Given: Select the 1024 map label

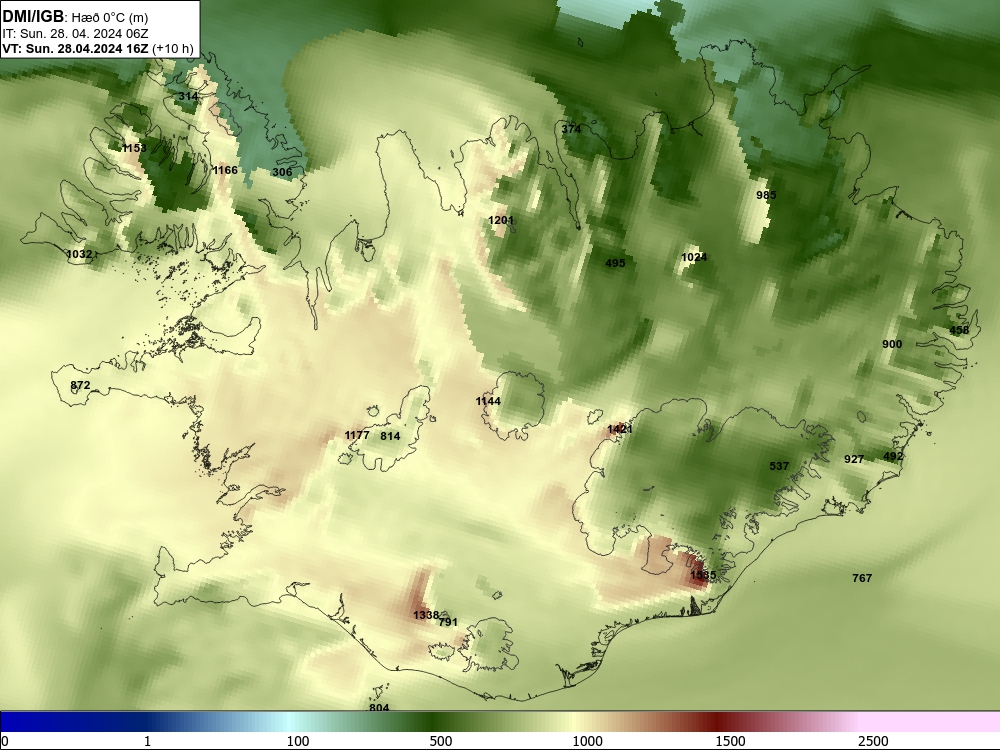Looking at the screenshot, I should pos(694,257).
